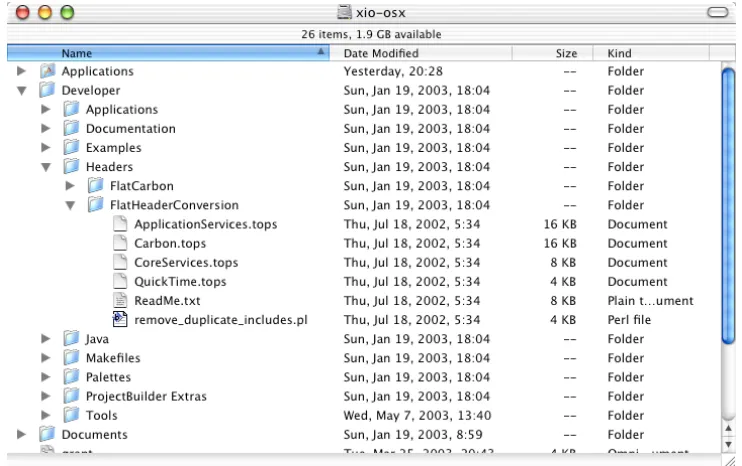
Task: Click the toolbar toggle pill button
Action: tap(717, 12)
